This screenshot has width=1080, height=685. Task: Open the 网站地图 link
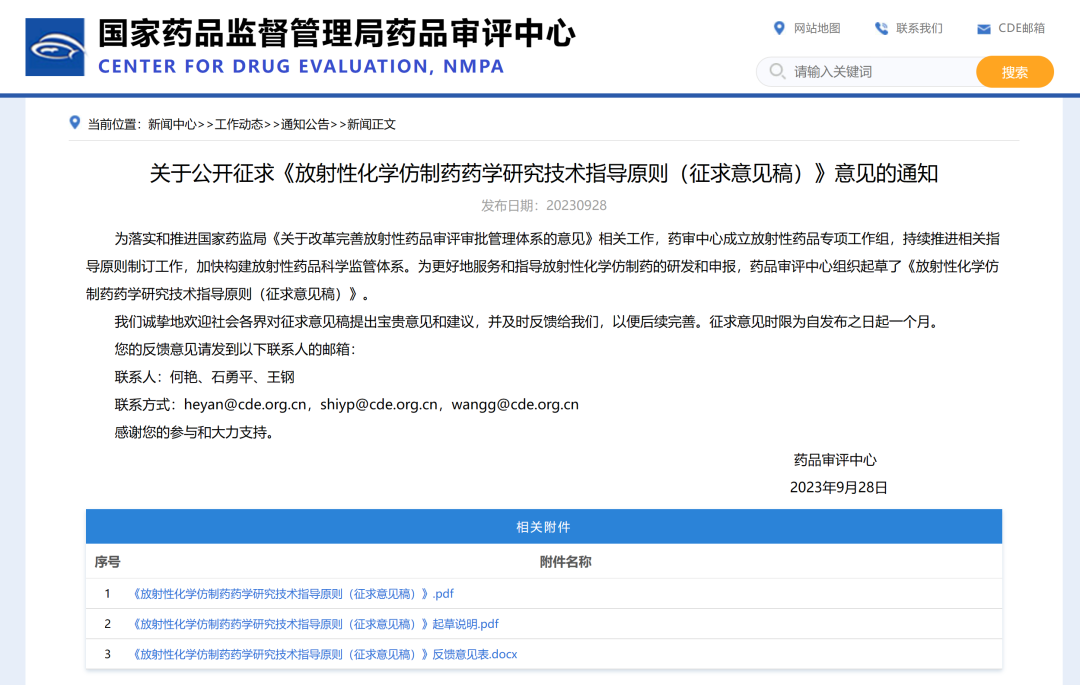(817, 28)
